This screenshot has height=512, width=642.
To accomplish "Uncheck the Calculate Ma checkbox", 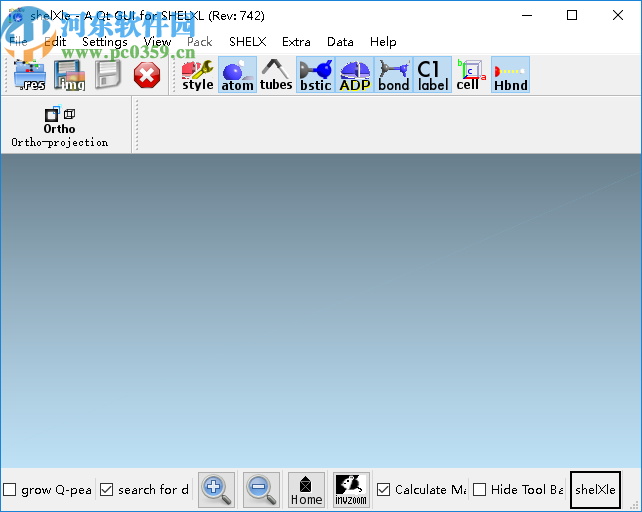I will (x=383, y=489).
